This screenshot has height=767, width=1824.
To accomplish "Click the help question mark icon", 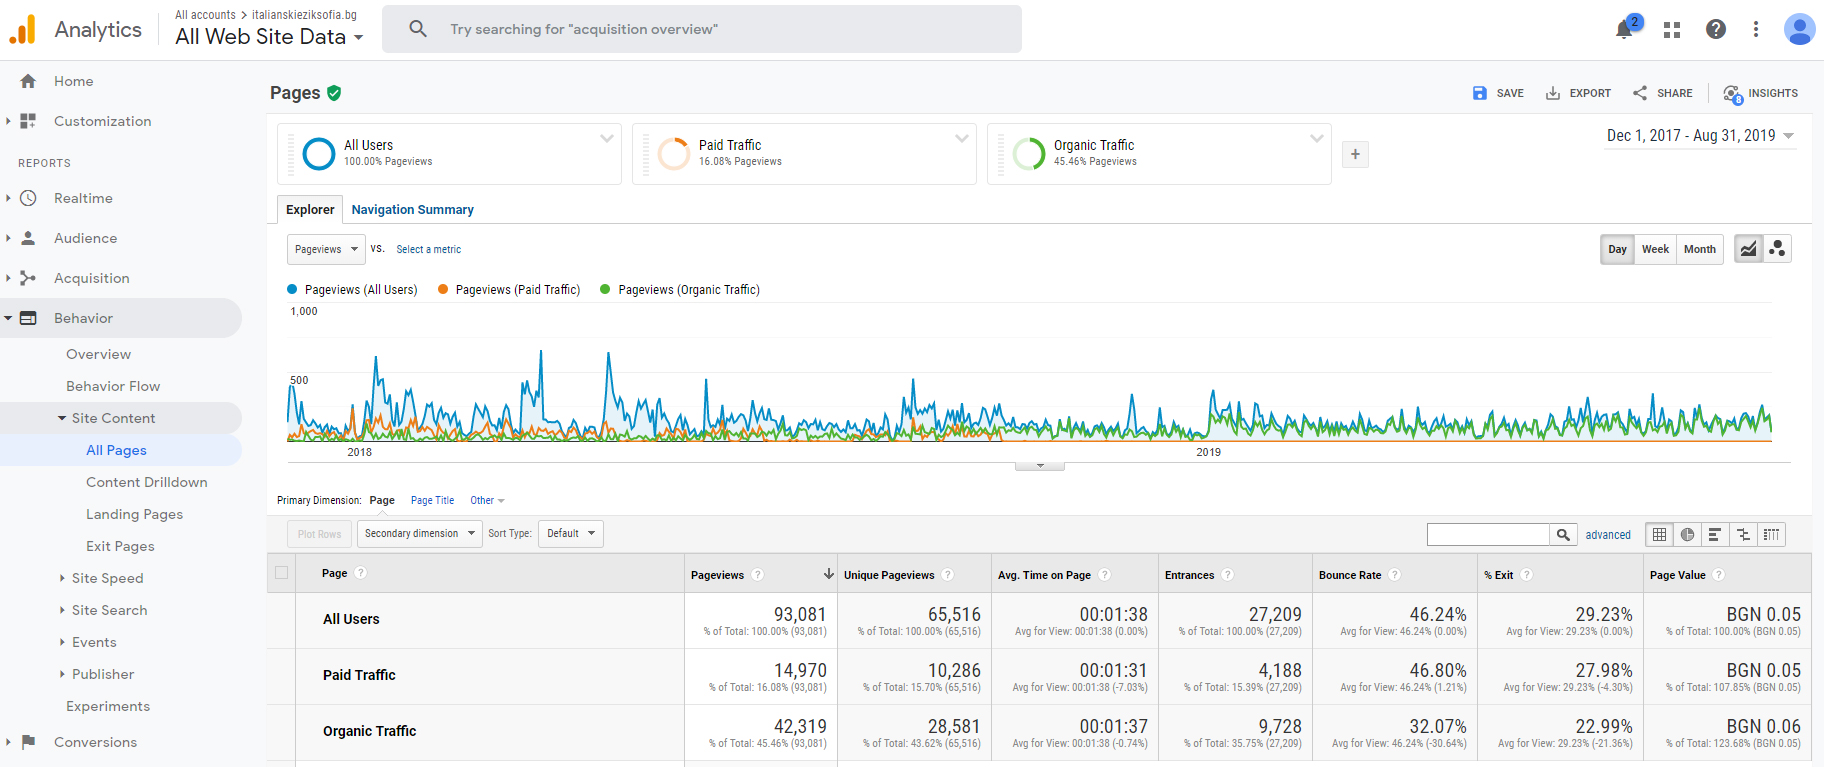I will [x=1716, y=30].
